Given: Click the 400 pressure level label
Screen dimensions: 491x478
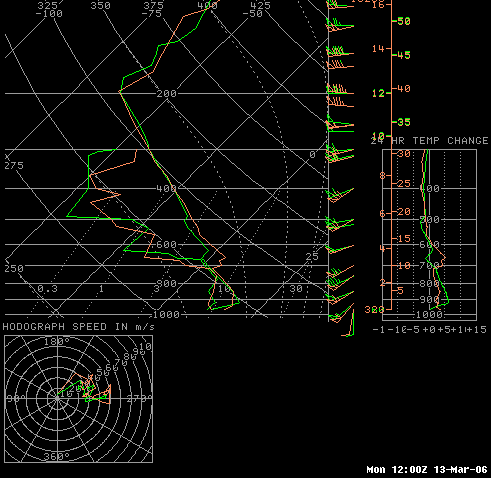Looking at the screenshot, I should [166, 189].
